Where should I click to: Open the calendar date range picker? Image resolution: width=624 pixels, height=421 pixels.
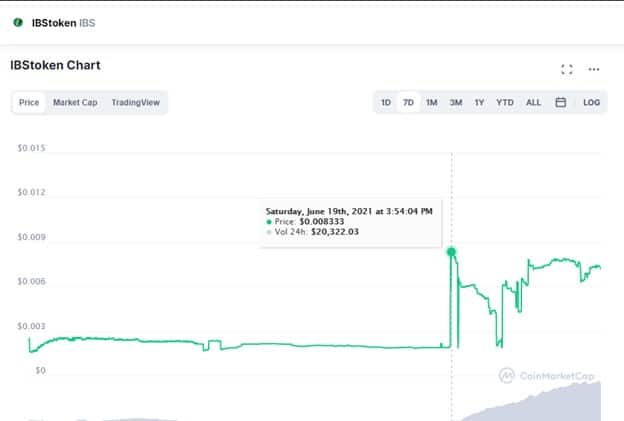(x=560, y=102)
